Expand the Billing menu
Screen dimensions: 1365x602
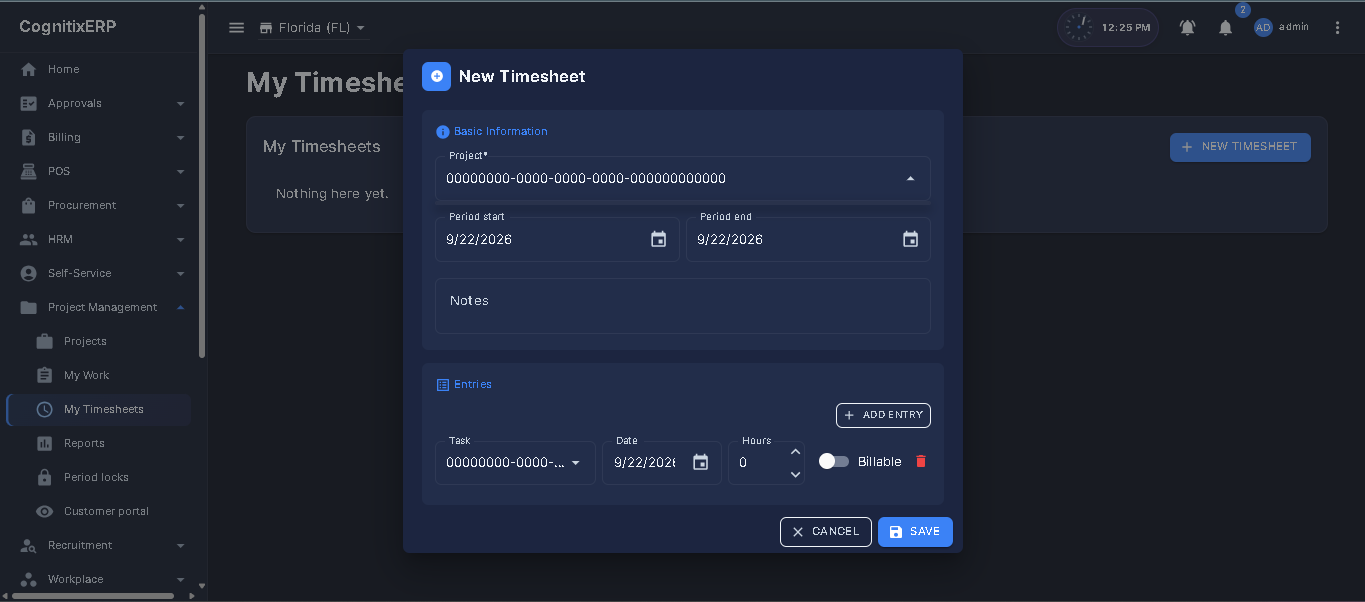(103, 137)
